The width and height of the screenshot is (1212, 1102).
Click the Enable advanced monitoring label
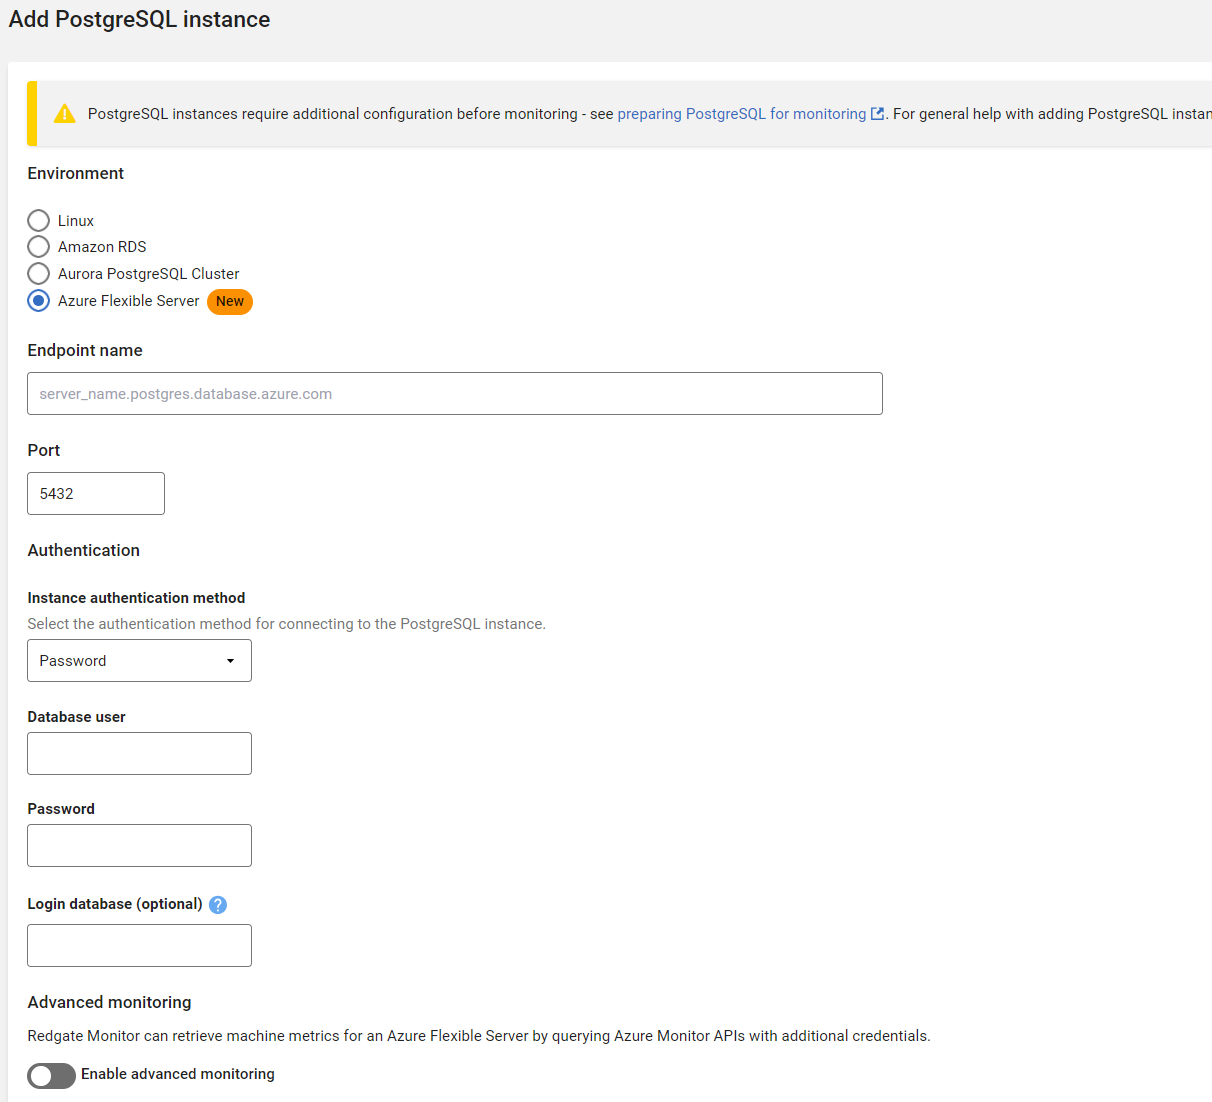178,1074
